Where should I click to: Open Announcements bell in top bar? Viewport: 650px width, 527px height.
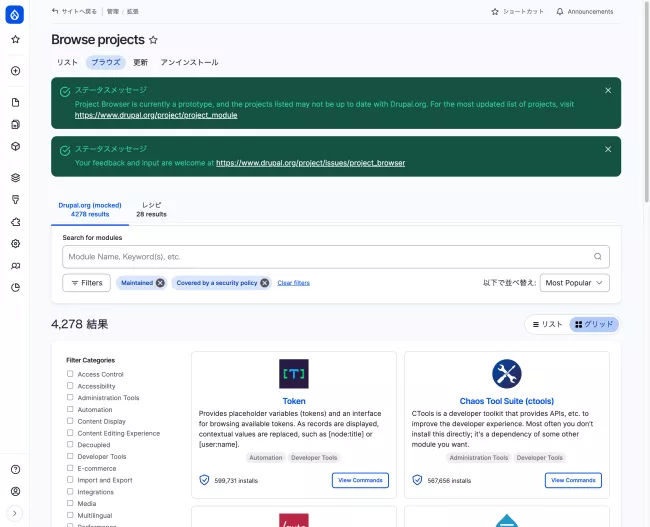585,12
